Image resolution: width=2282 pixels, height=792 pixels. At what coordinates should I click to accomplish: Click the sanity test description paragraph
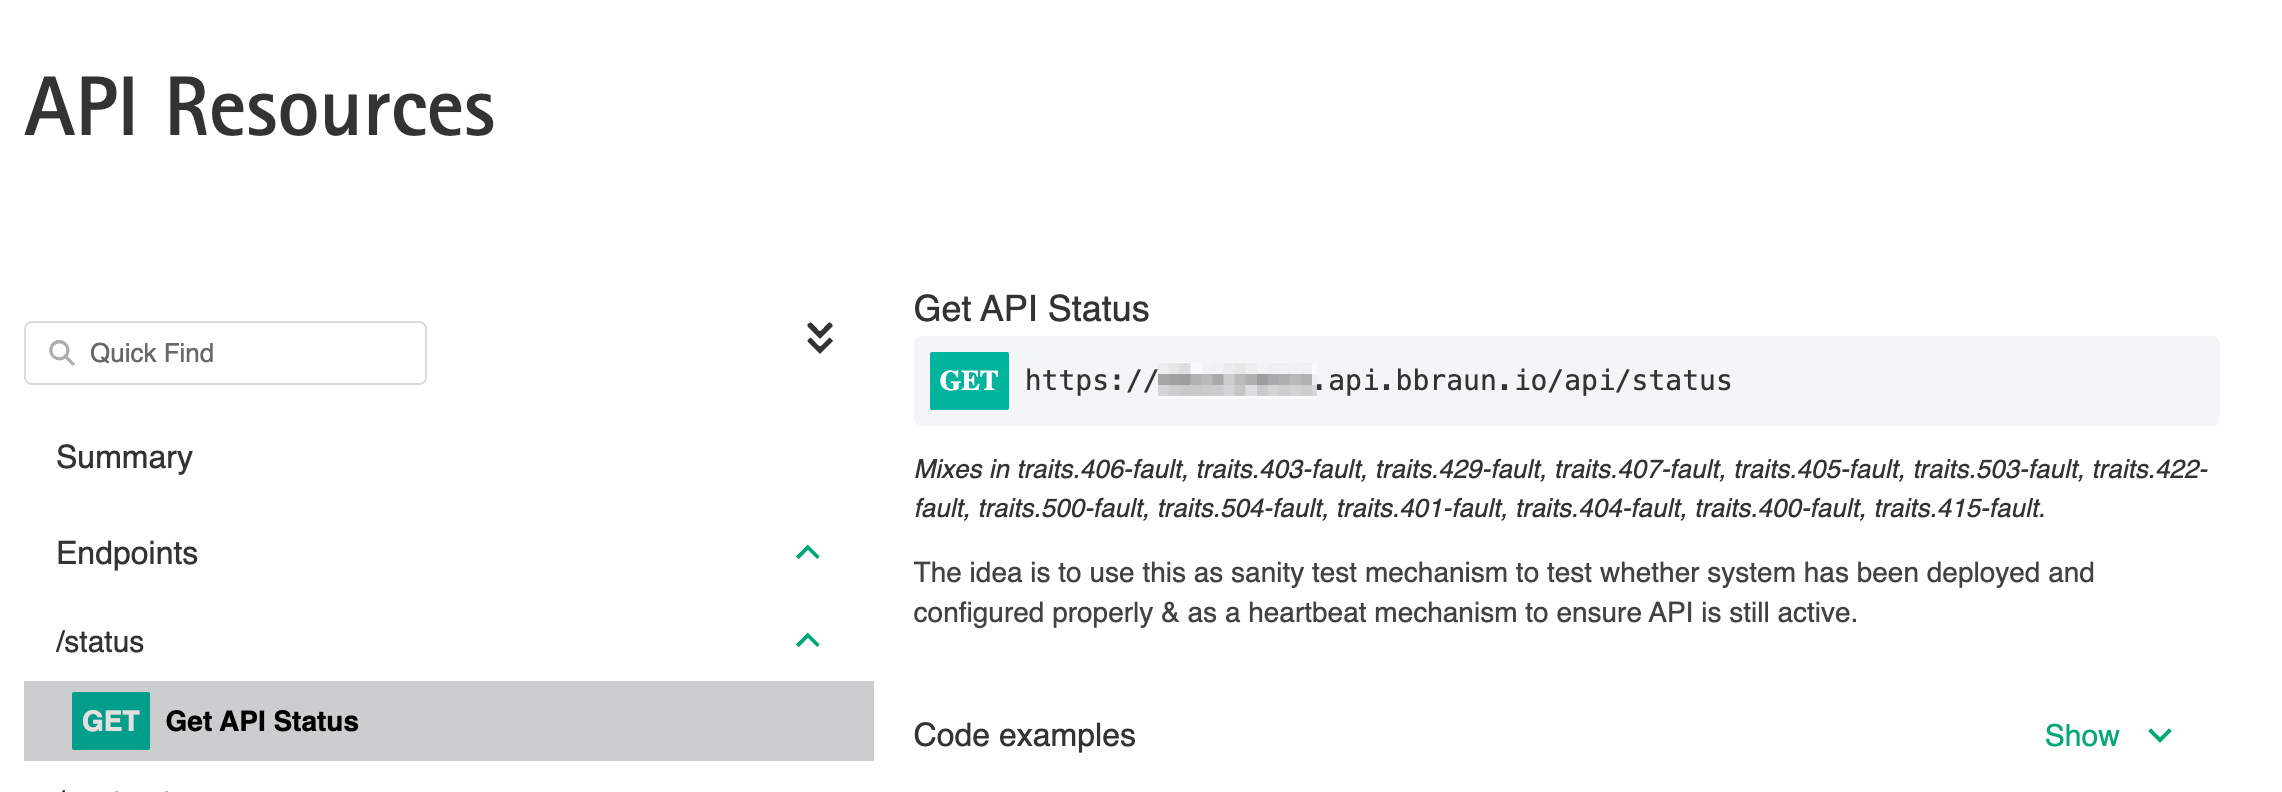pos(1503,592)
